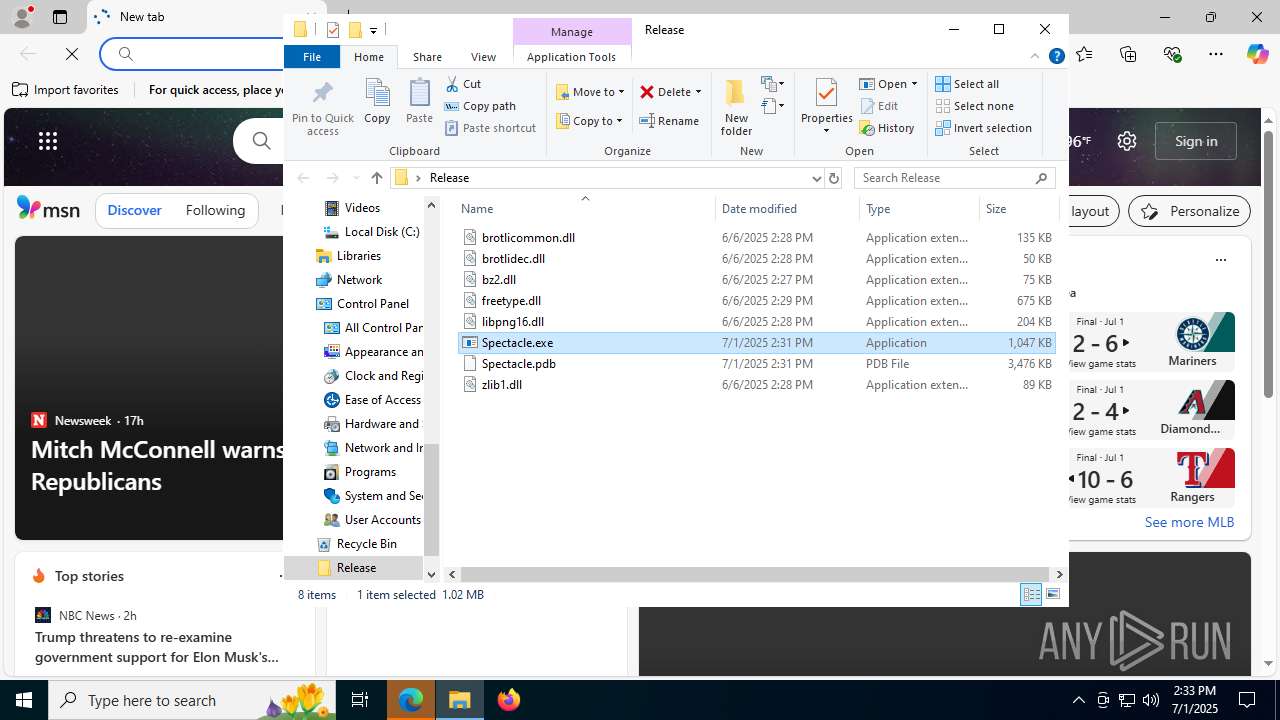Click Invert selection
The width and height of the screenshot is (1280, 720).
(x=983, y=128)
